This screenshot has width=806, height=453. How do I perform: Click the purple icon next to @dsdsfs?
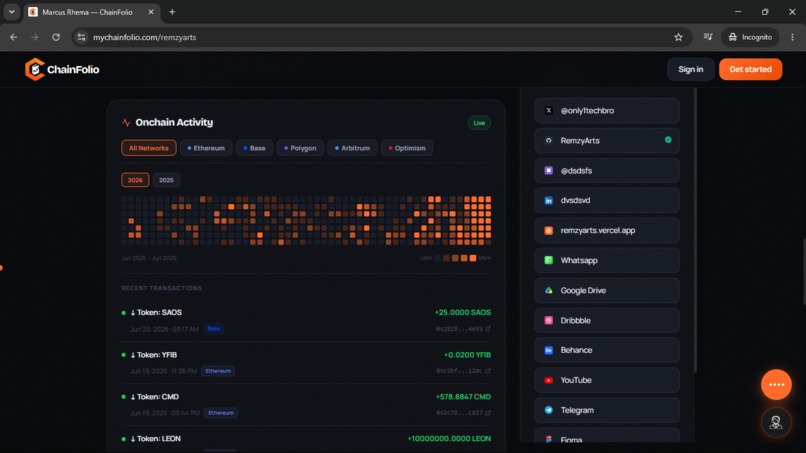548,170
